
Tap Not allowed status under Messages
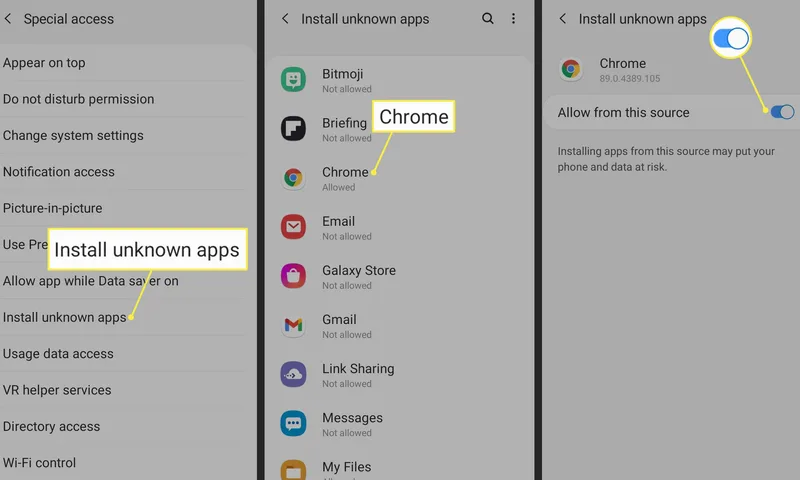pos(346,433)
